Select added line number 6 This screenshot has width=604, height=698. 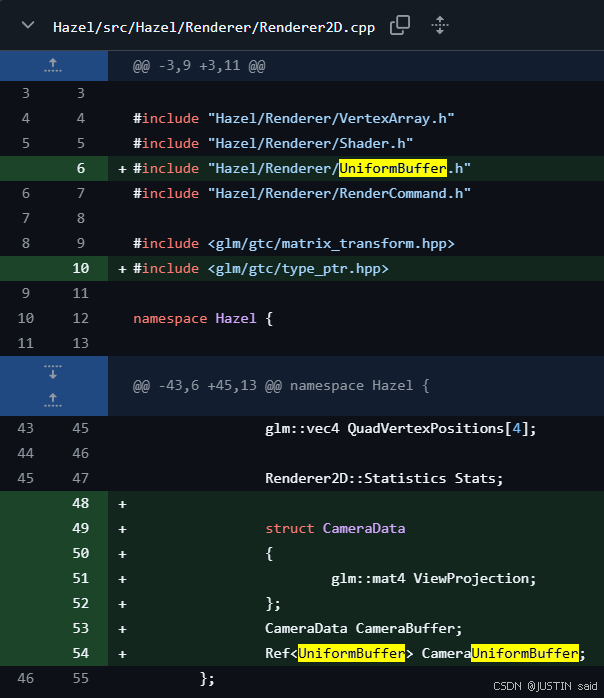pos(81,168)
